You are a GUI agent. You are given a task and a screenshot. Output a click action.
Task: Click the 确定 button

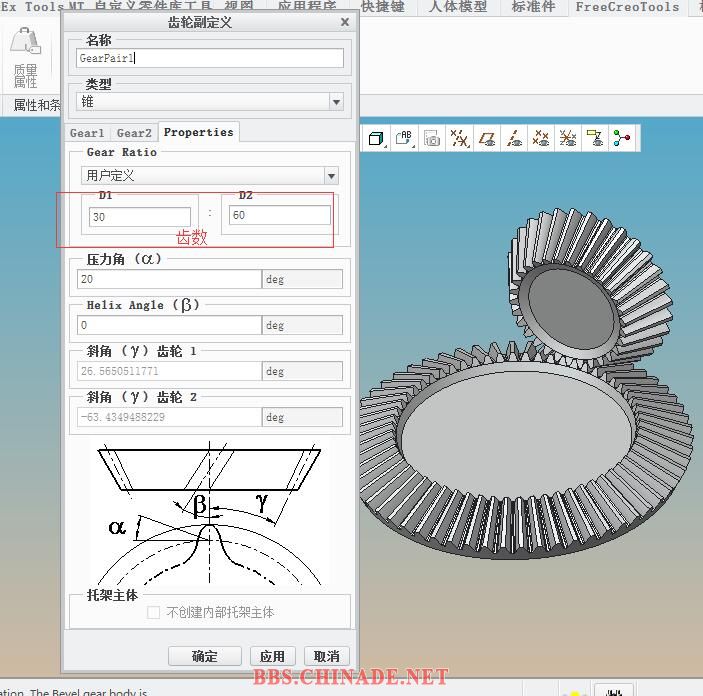tap(205, 656)
